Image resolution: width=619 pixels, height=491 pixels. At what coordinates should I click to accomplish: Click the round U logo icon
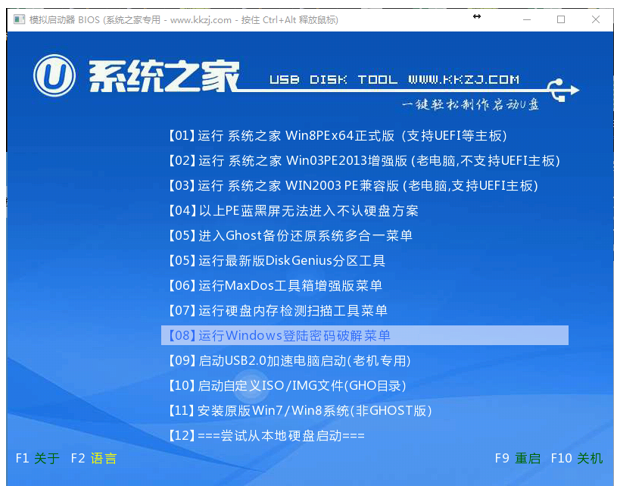point(54,75)
